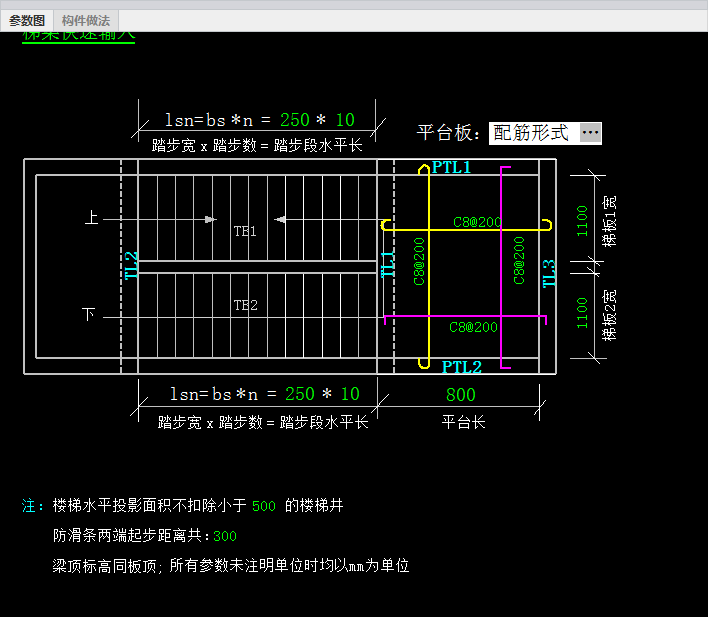
Task: Click the 上 direction label
Action: pos(91,217)
